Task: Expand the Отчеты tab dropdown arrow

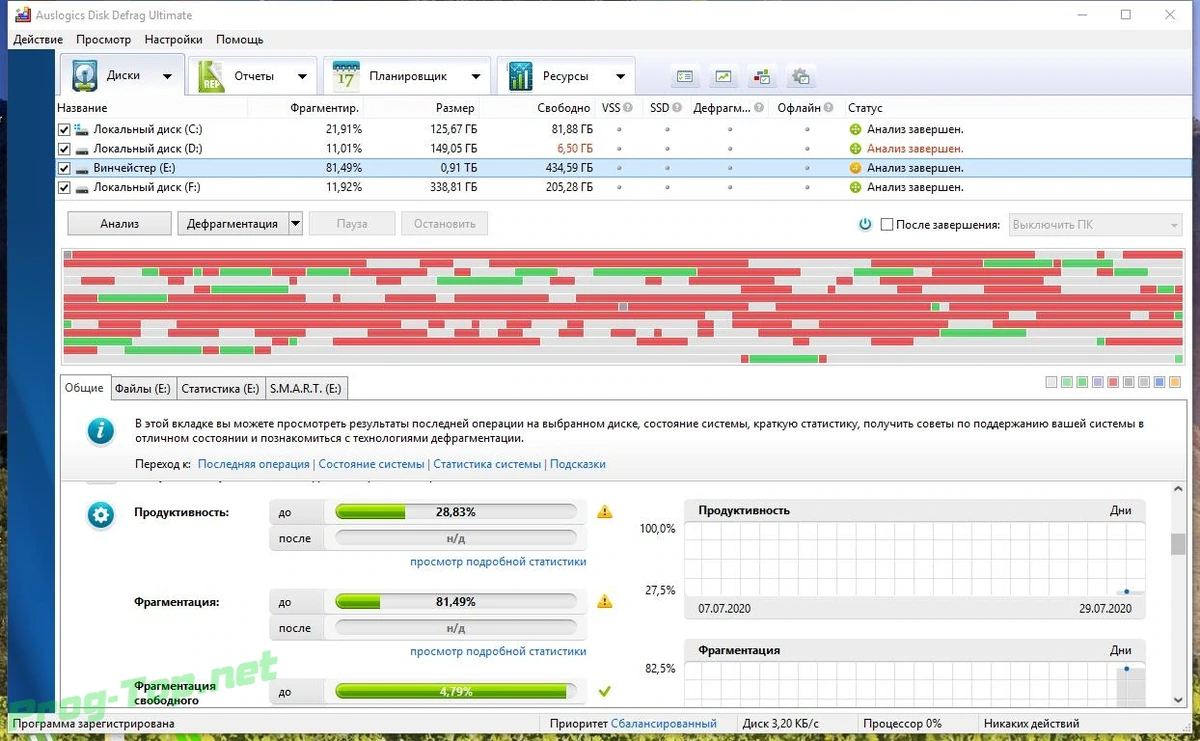Action: [x=301, y=76]
